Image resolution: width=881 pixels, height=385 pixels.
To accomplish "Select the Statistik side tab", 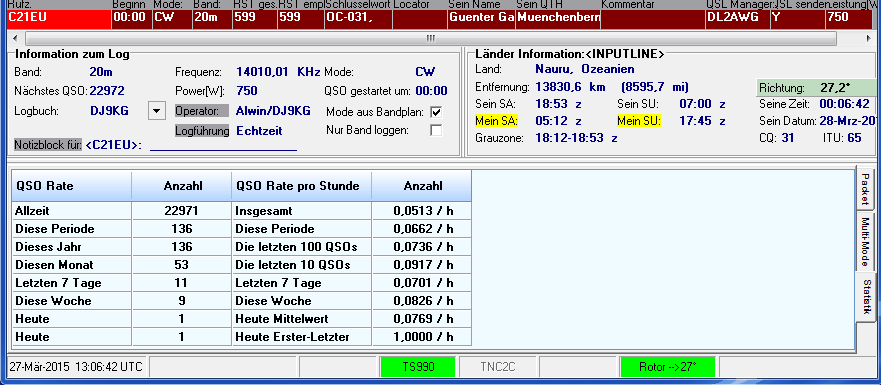I will 866,296.
